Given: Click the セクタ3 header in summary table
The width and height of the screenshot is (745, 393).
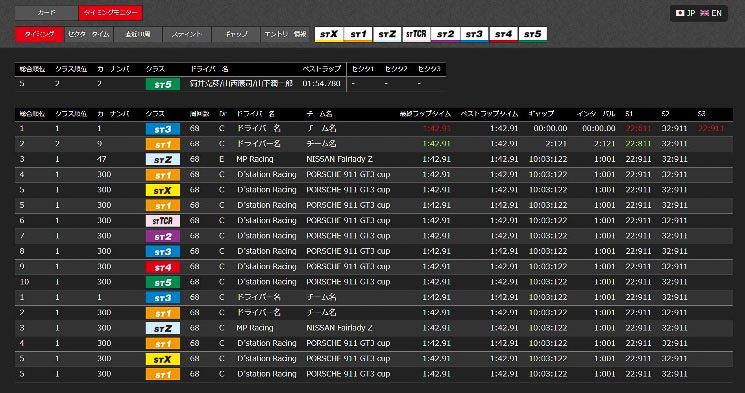Looking at the screenshot, I should (x=429, y=69).
